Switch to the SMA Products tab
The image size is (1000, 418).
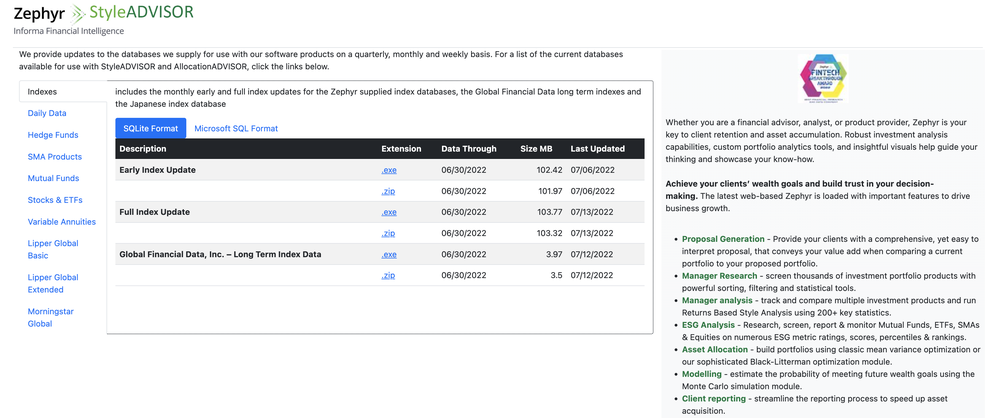[x=55, y=156]
